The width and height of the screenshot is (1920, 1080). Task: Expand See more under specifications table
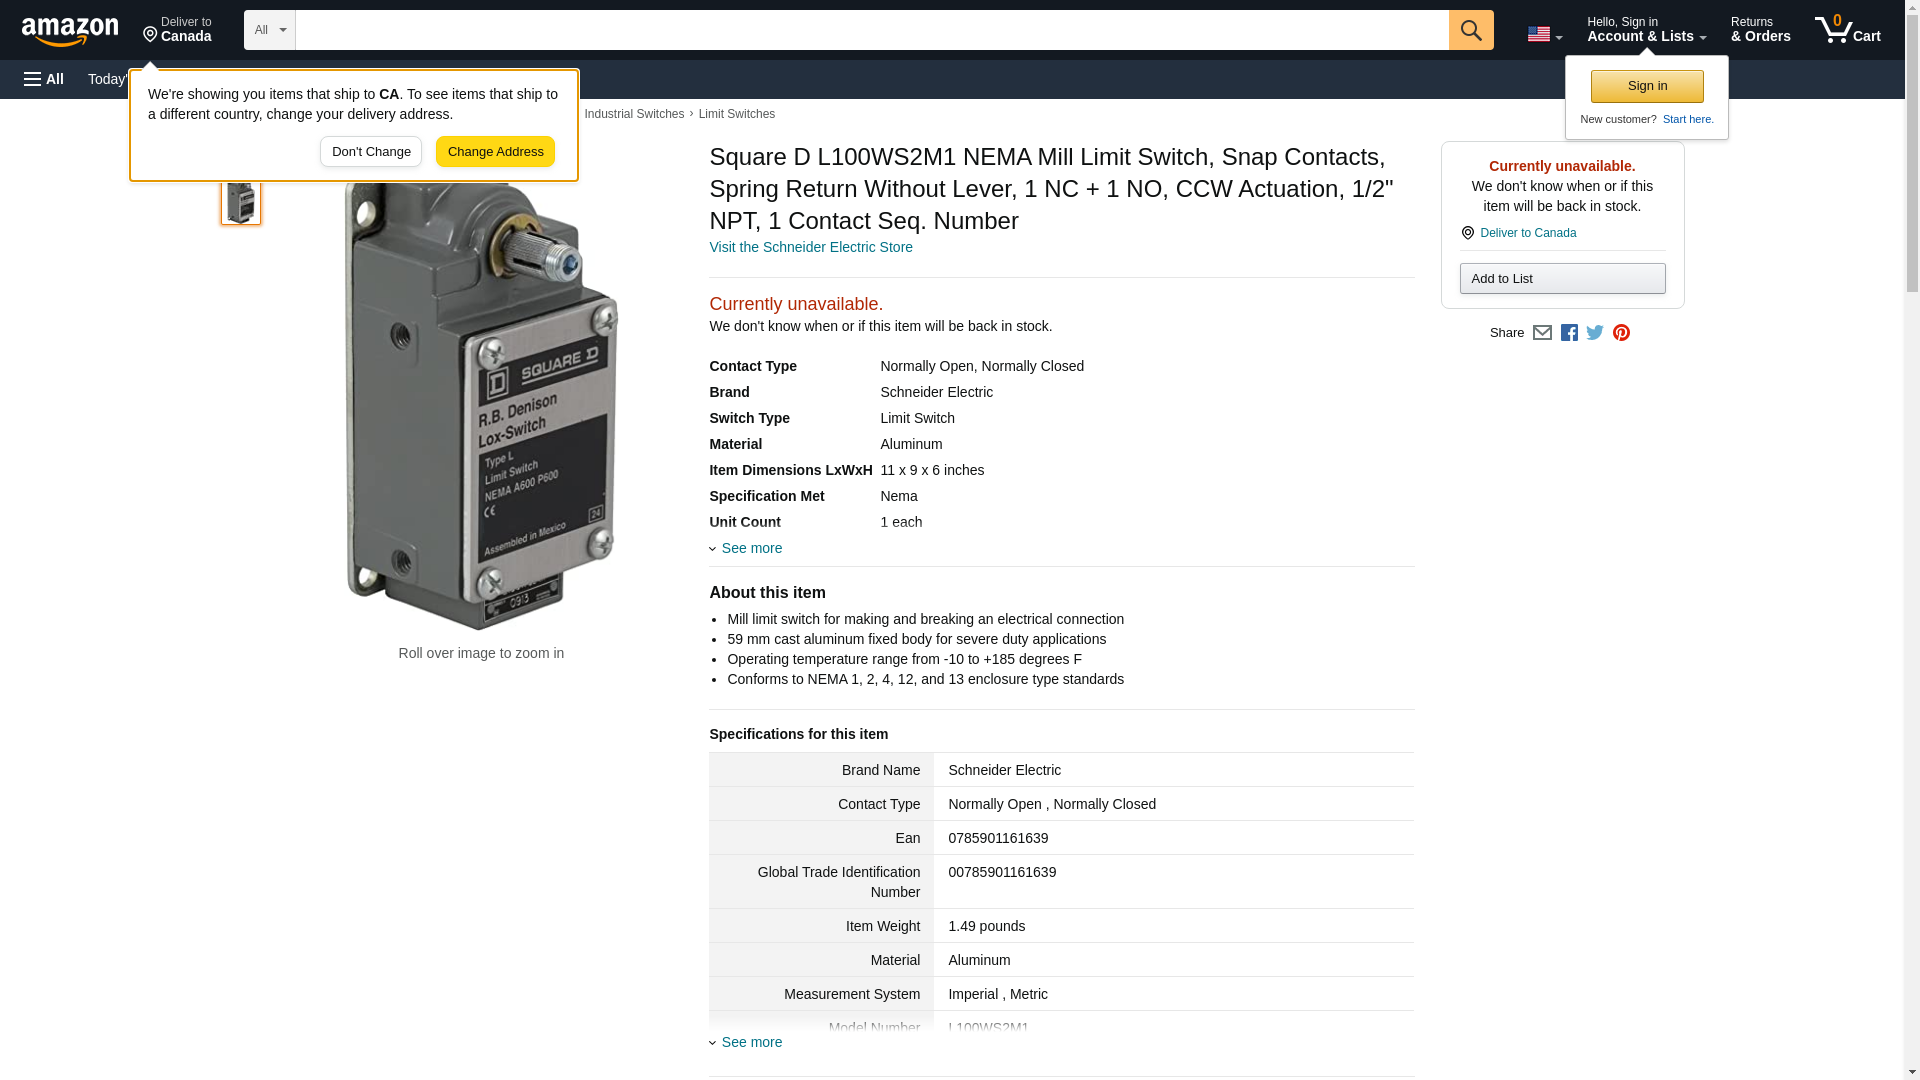751,1042
